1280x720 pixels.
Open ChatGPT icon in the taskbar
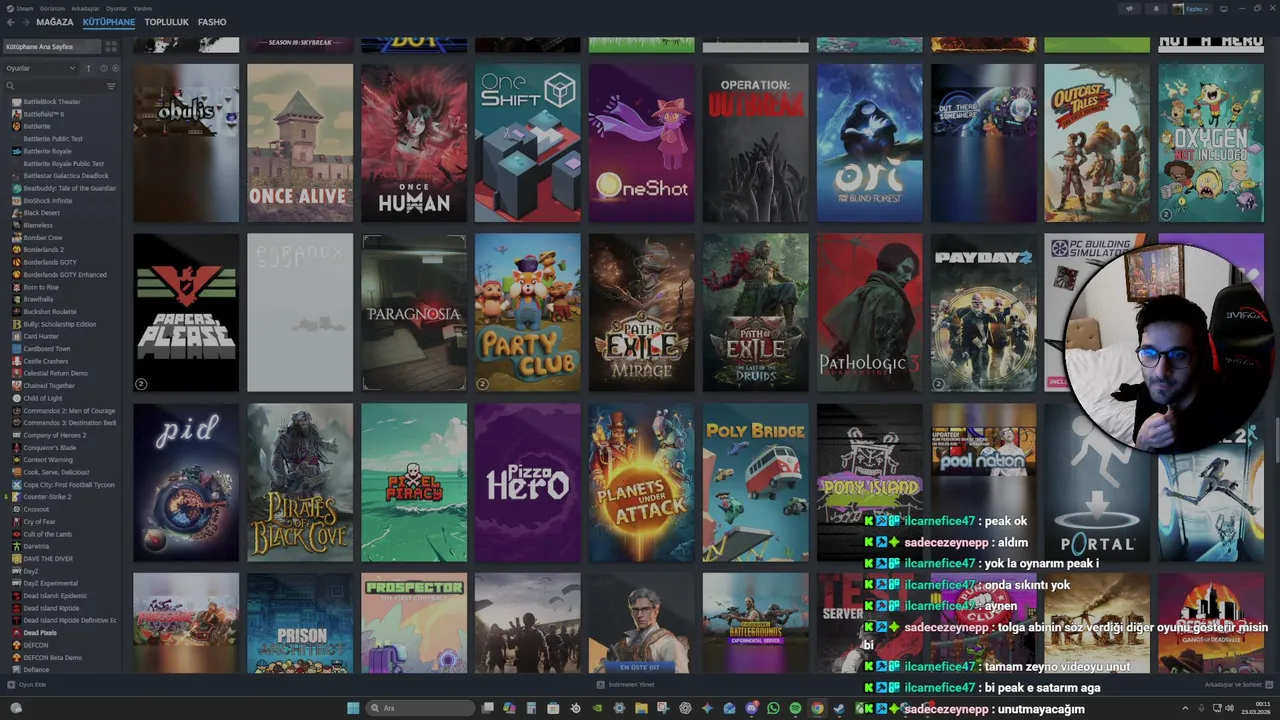(685, 708)
